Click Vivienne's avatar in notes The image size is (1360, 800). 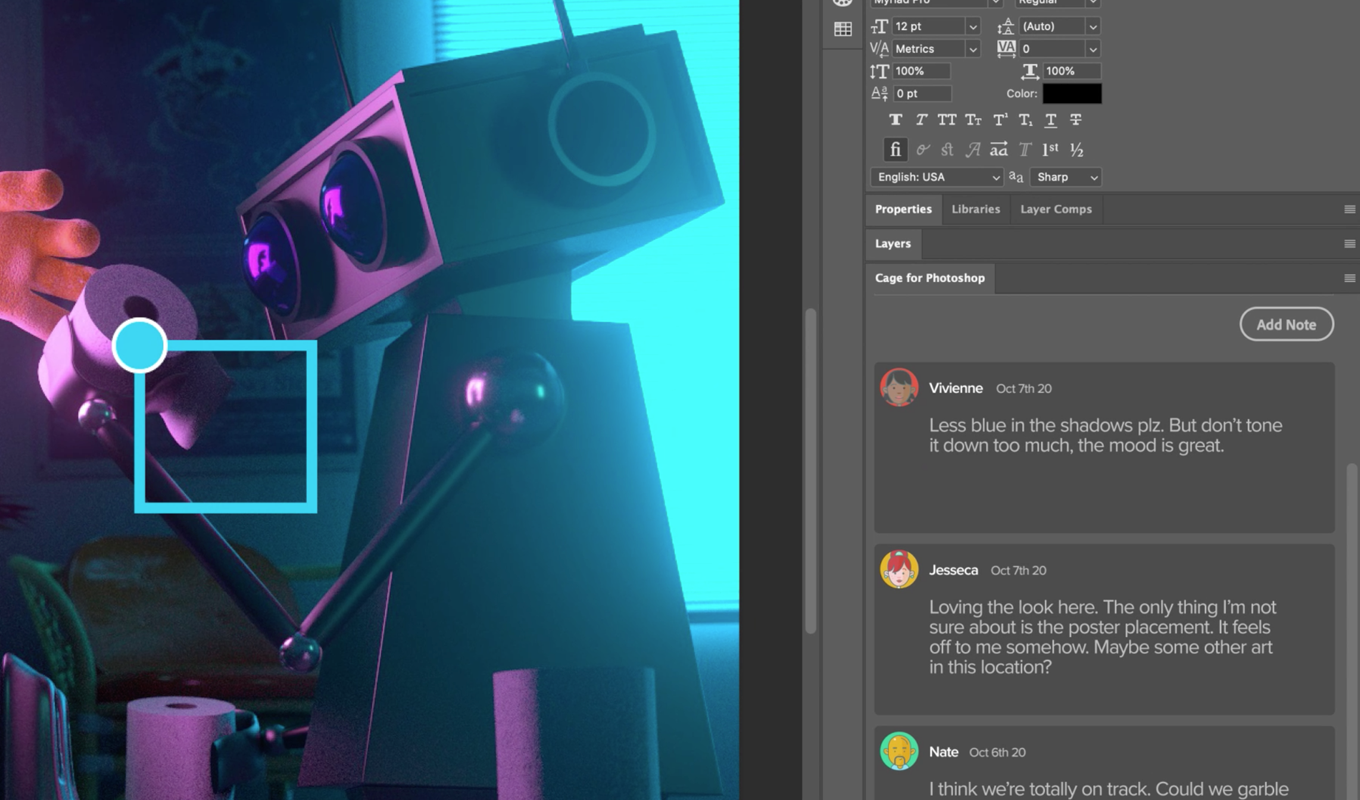click(x=899, y=387)
